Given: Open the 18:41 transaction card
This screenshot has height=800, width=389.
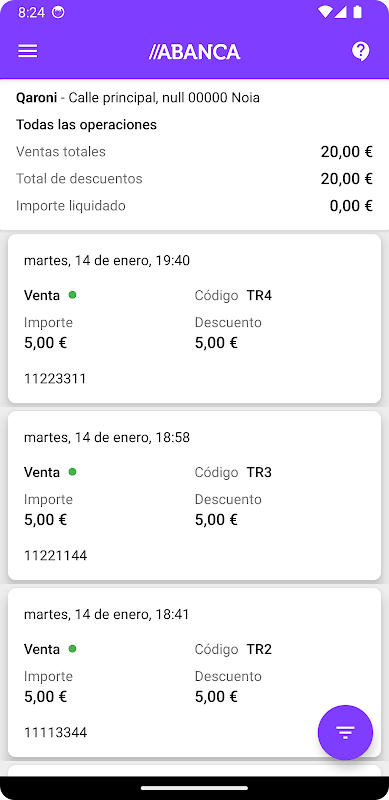Looking at the screenshot, I should coord(194,673).
